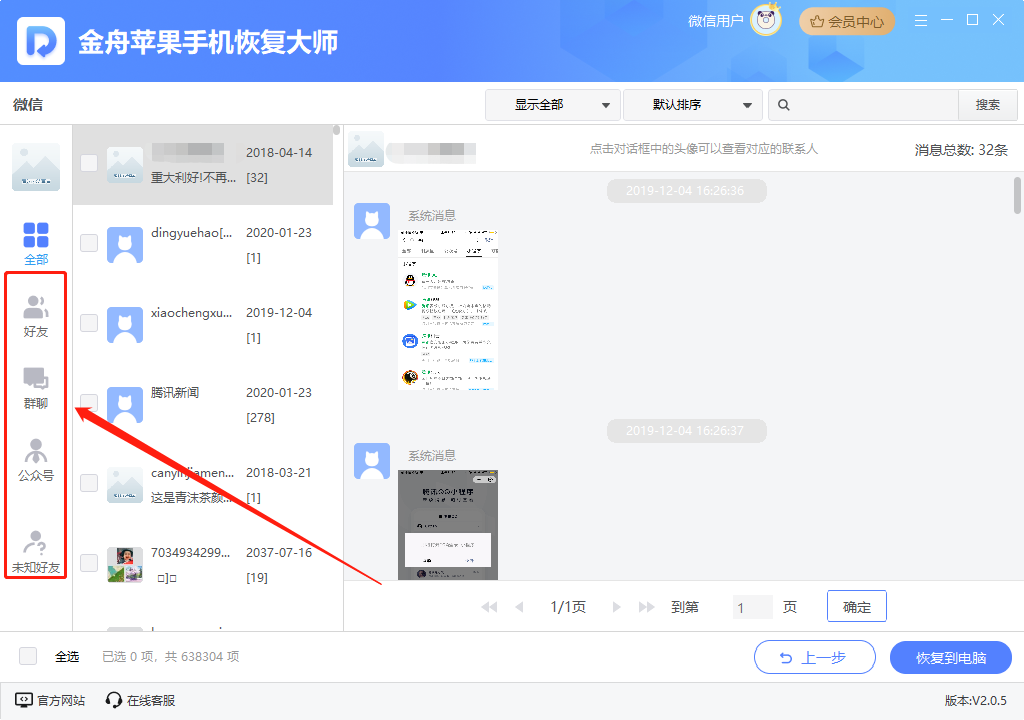The height and width of the screenshot is (720, 1024).
Task: Open 在线客服 online support
Action: pos(140,700)
